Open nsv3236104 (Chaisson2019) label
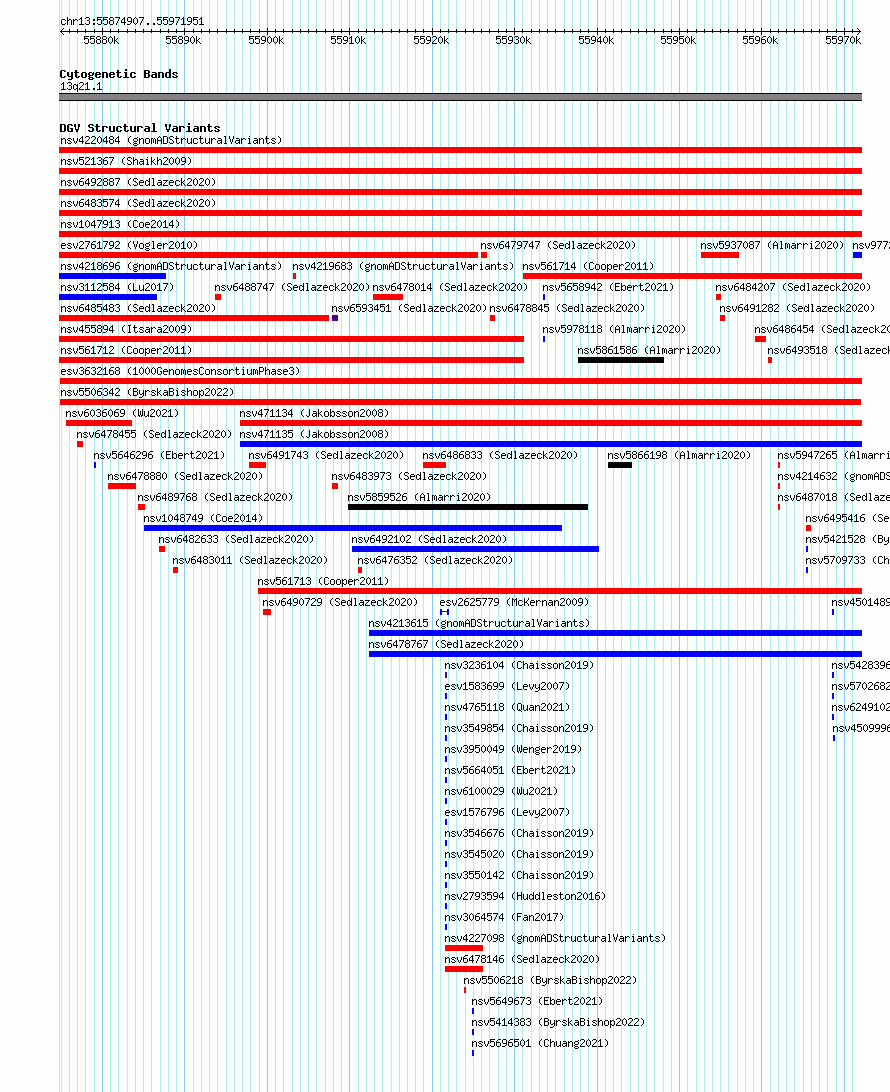890x1092 pixels. 520,665
